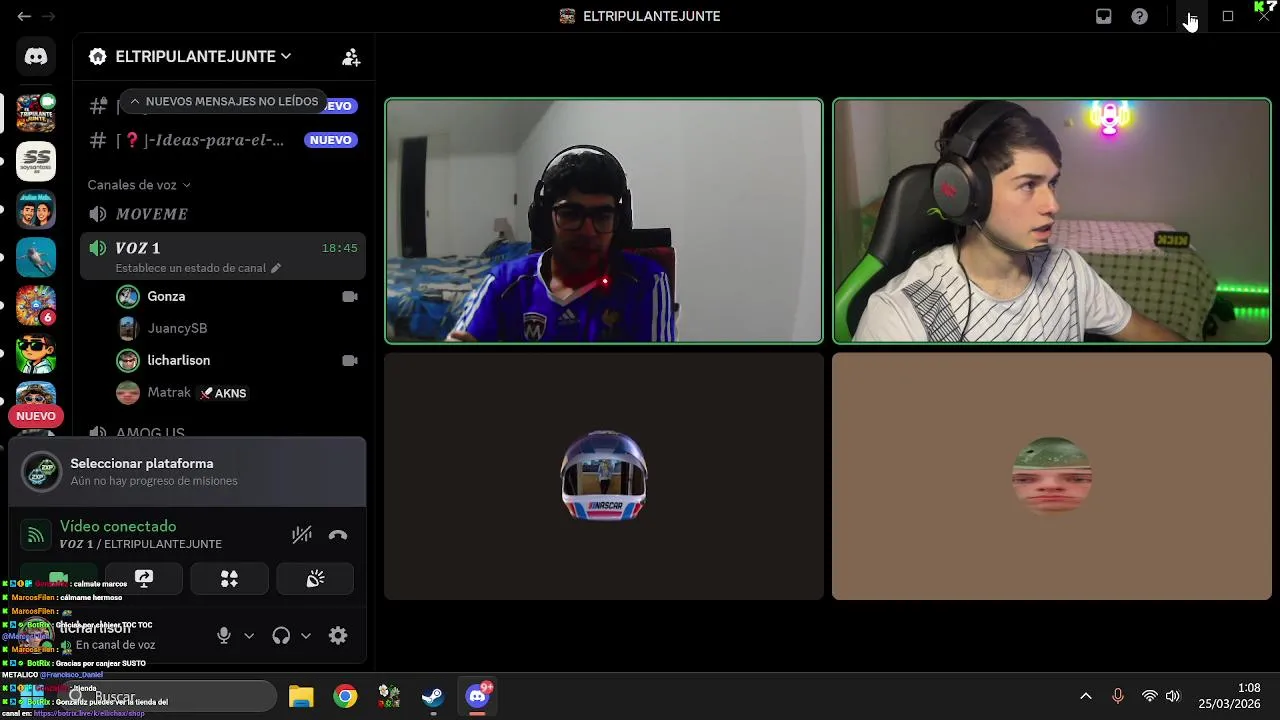Start an activity button

tap(229, 579)
